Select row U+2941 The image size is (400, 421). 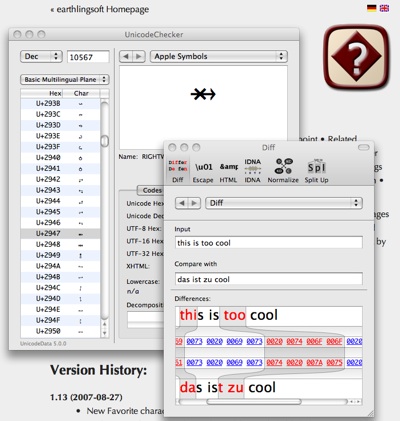60,168
